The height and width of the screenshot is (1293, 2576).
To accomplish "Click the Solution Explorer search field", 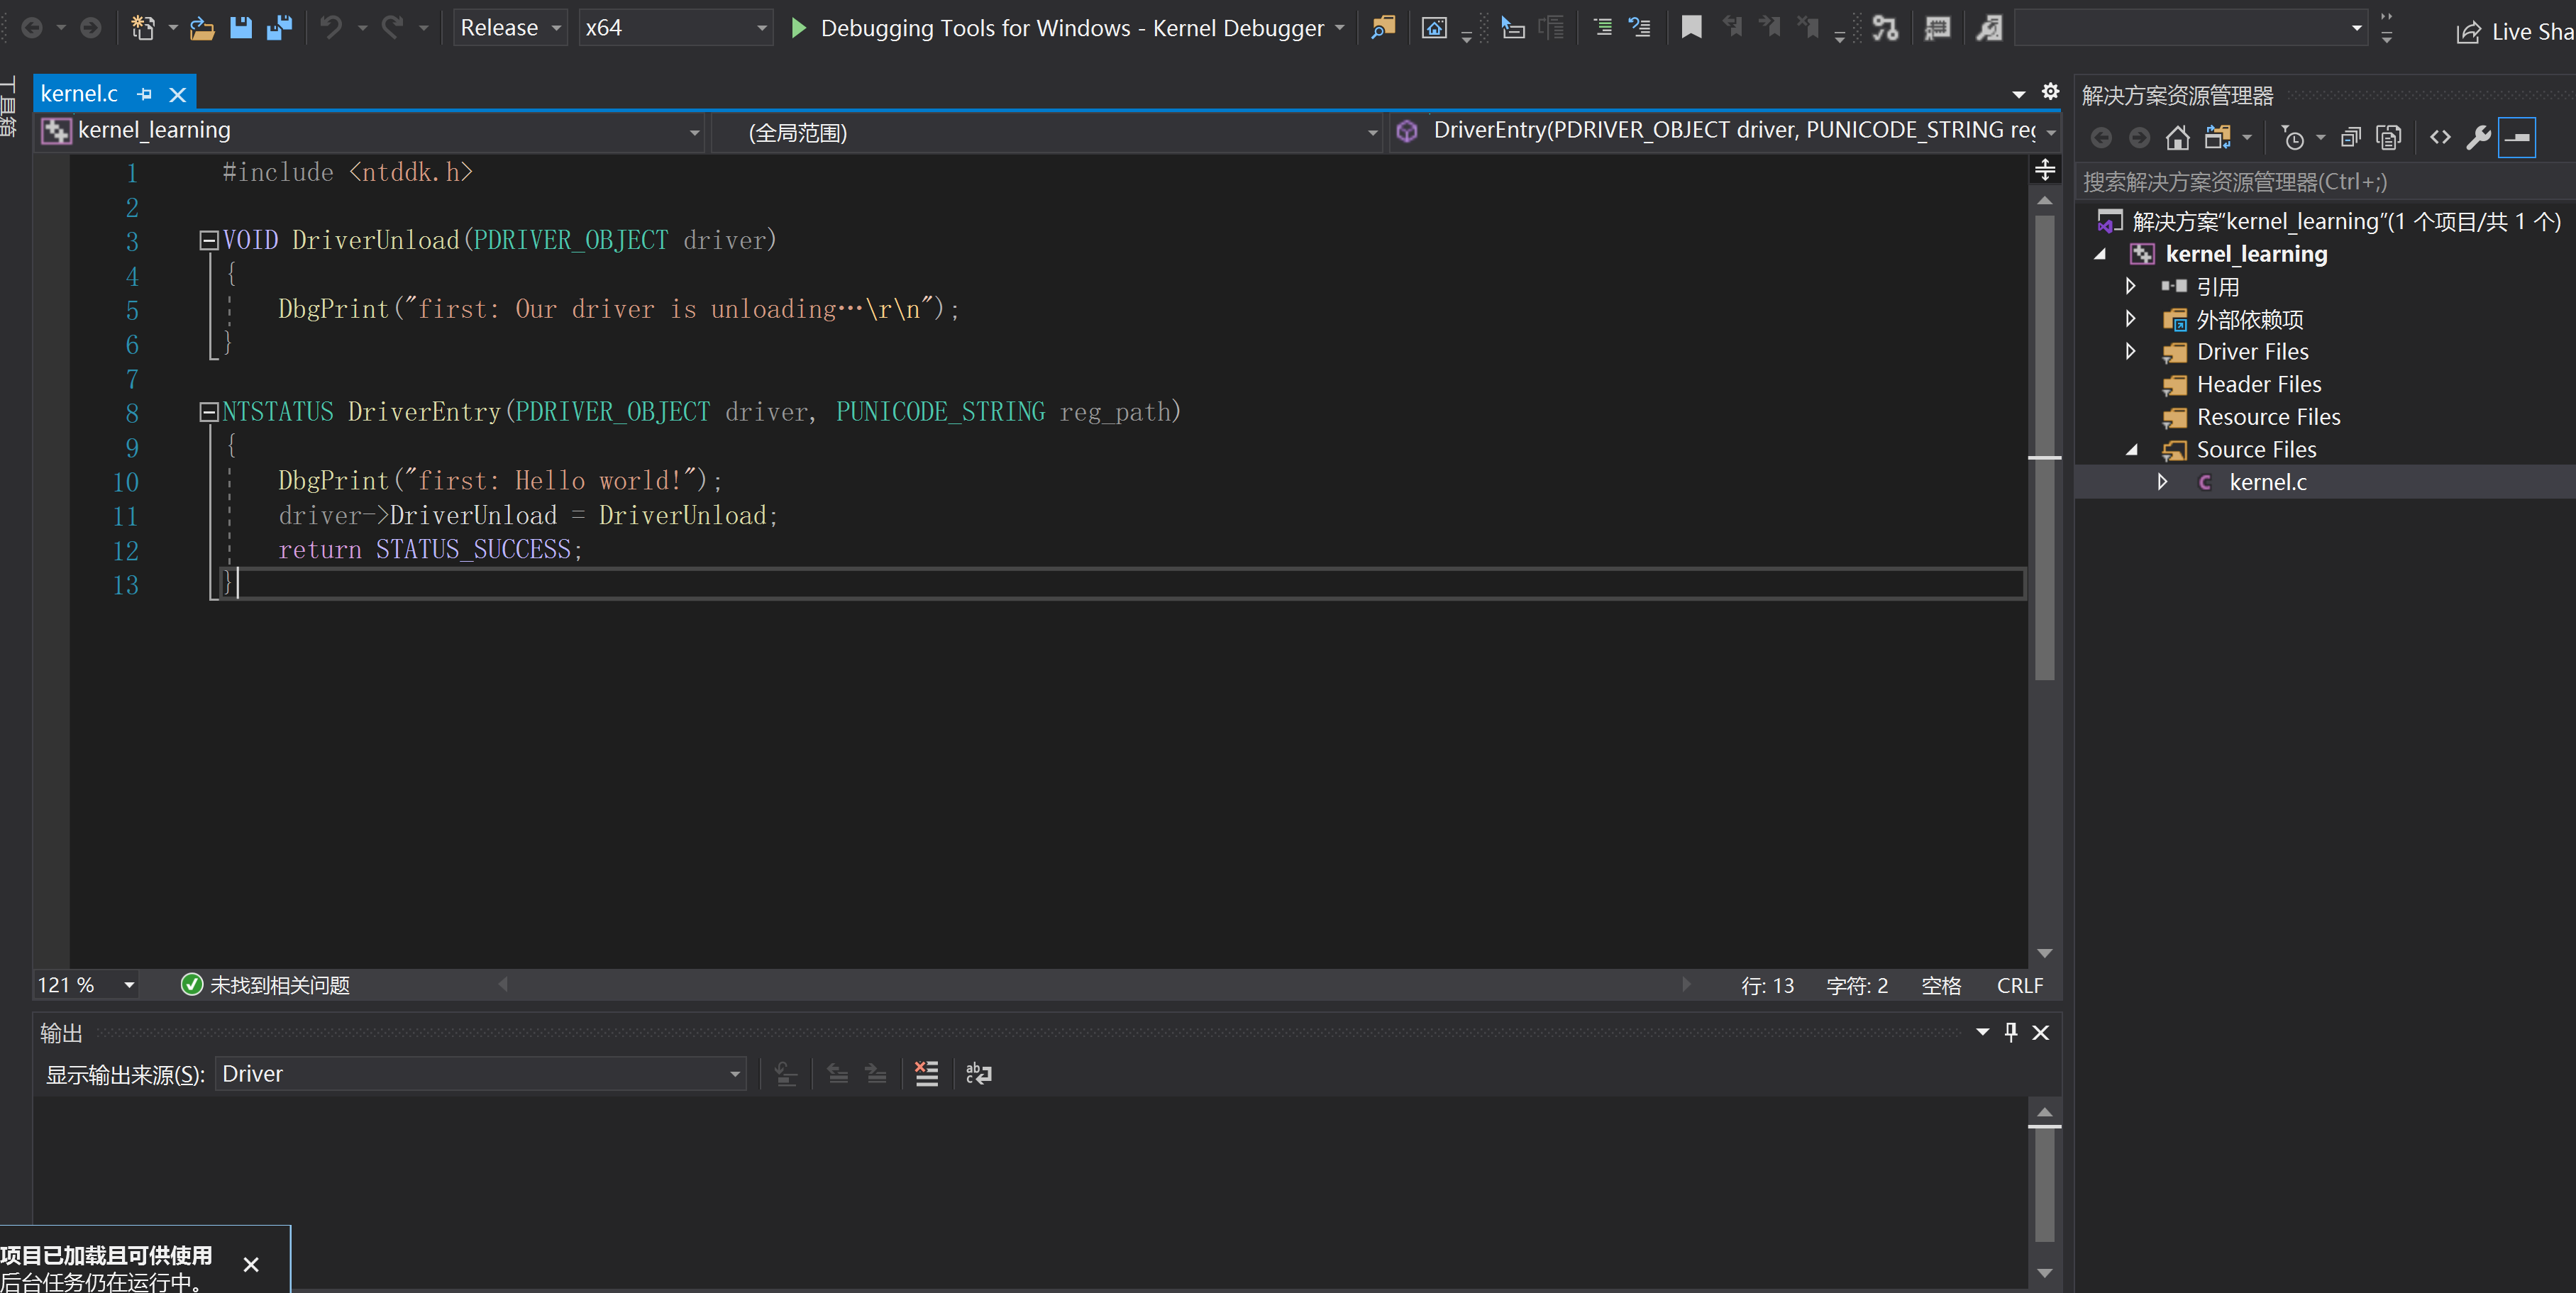I will 2324,182.
